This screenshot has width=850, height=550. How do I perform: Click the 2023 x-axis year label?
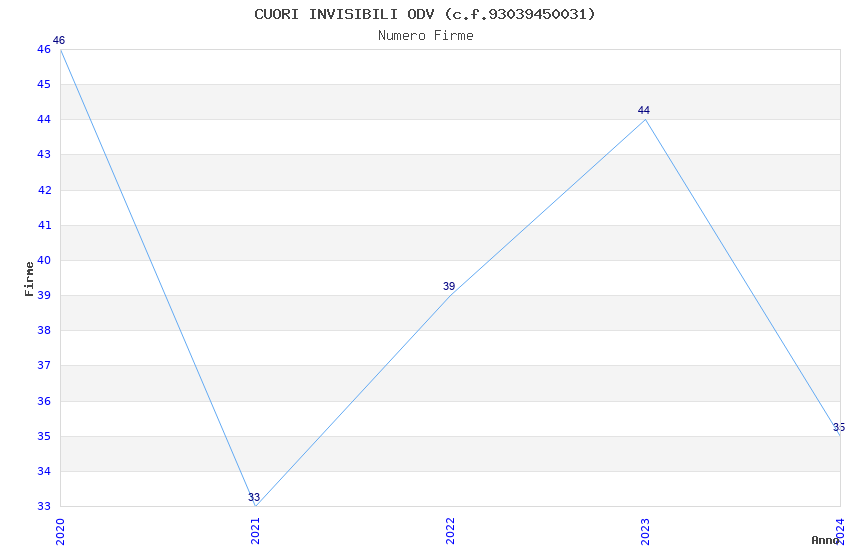[645, 531]
